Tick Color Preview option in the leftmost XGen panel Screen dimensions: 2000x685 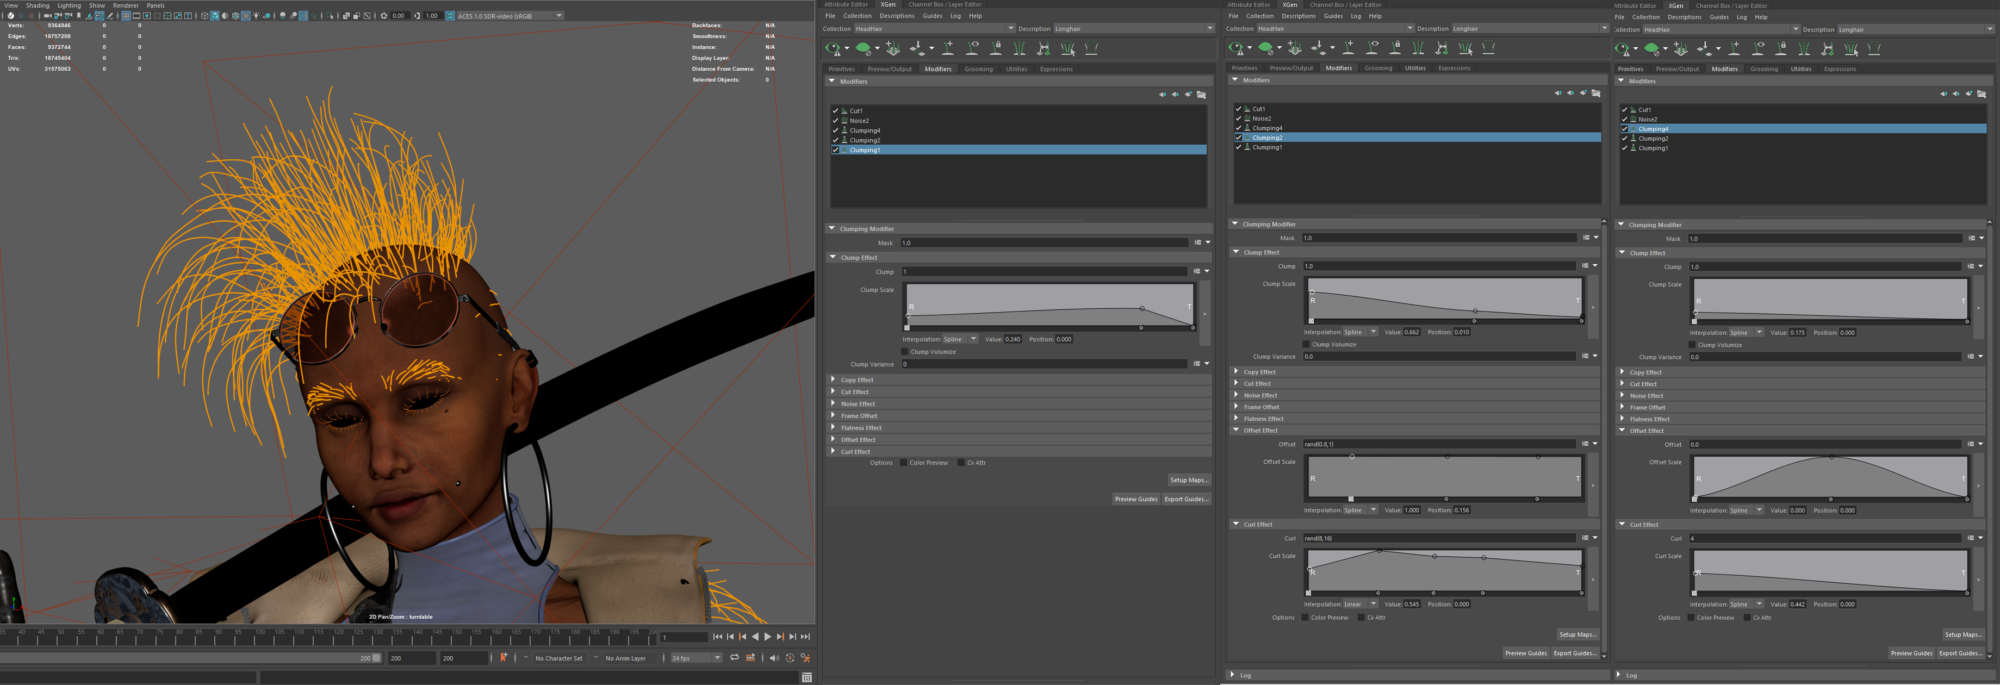pyautogui.click(x=904, y=463)
